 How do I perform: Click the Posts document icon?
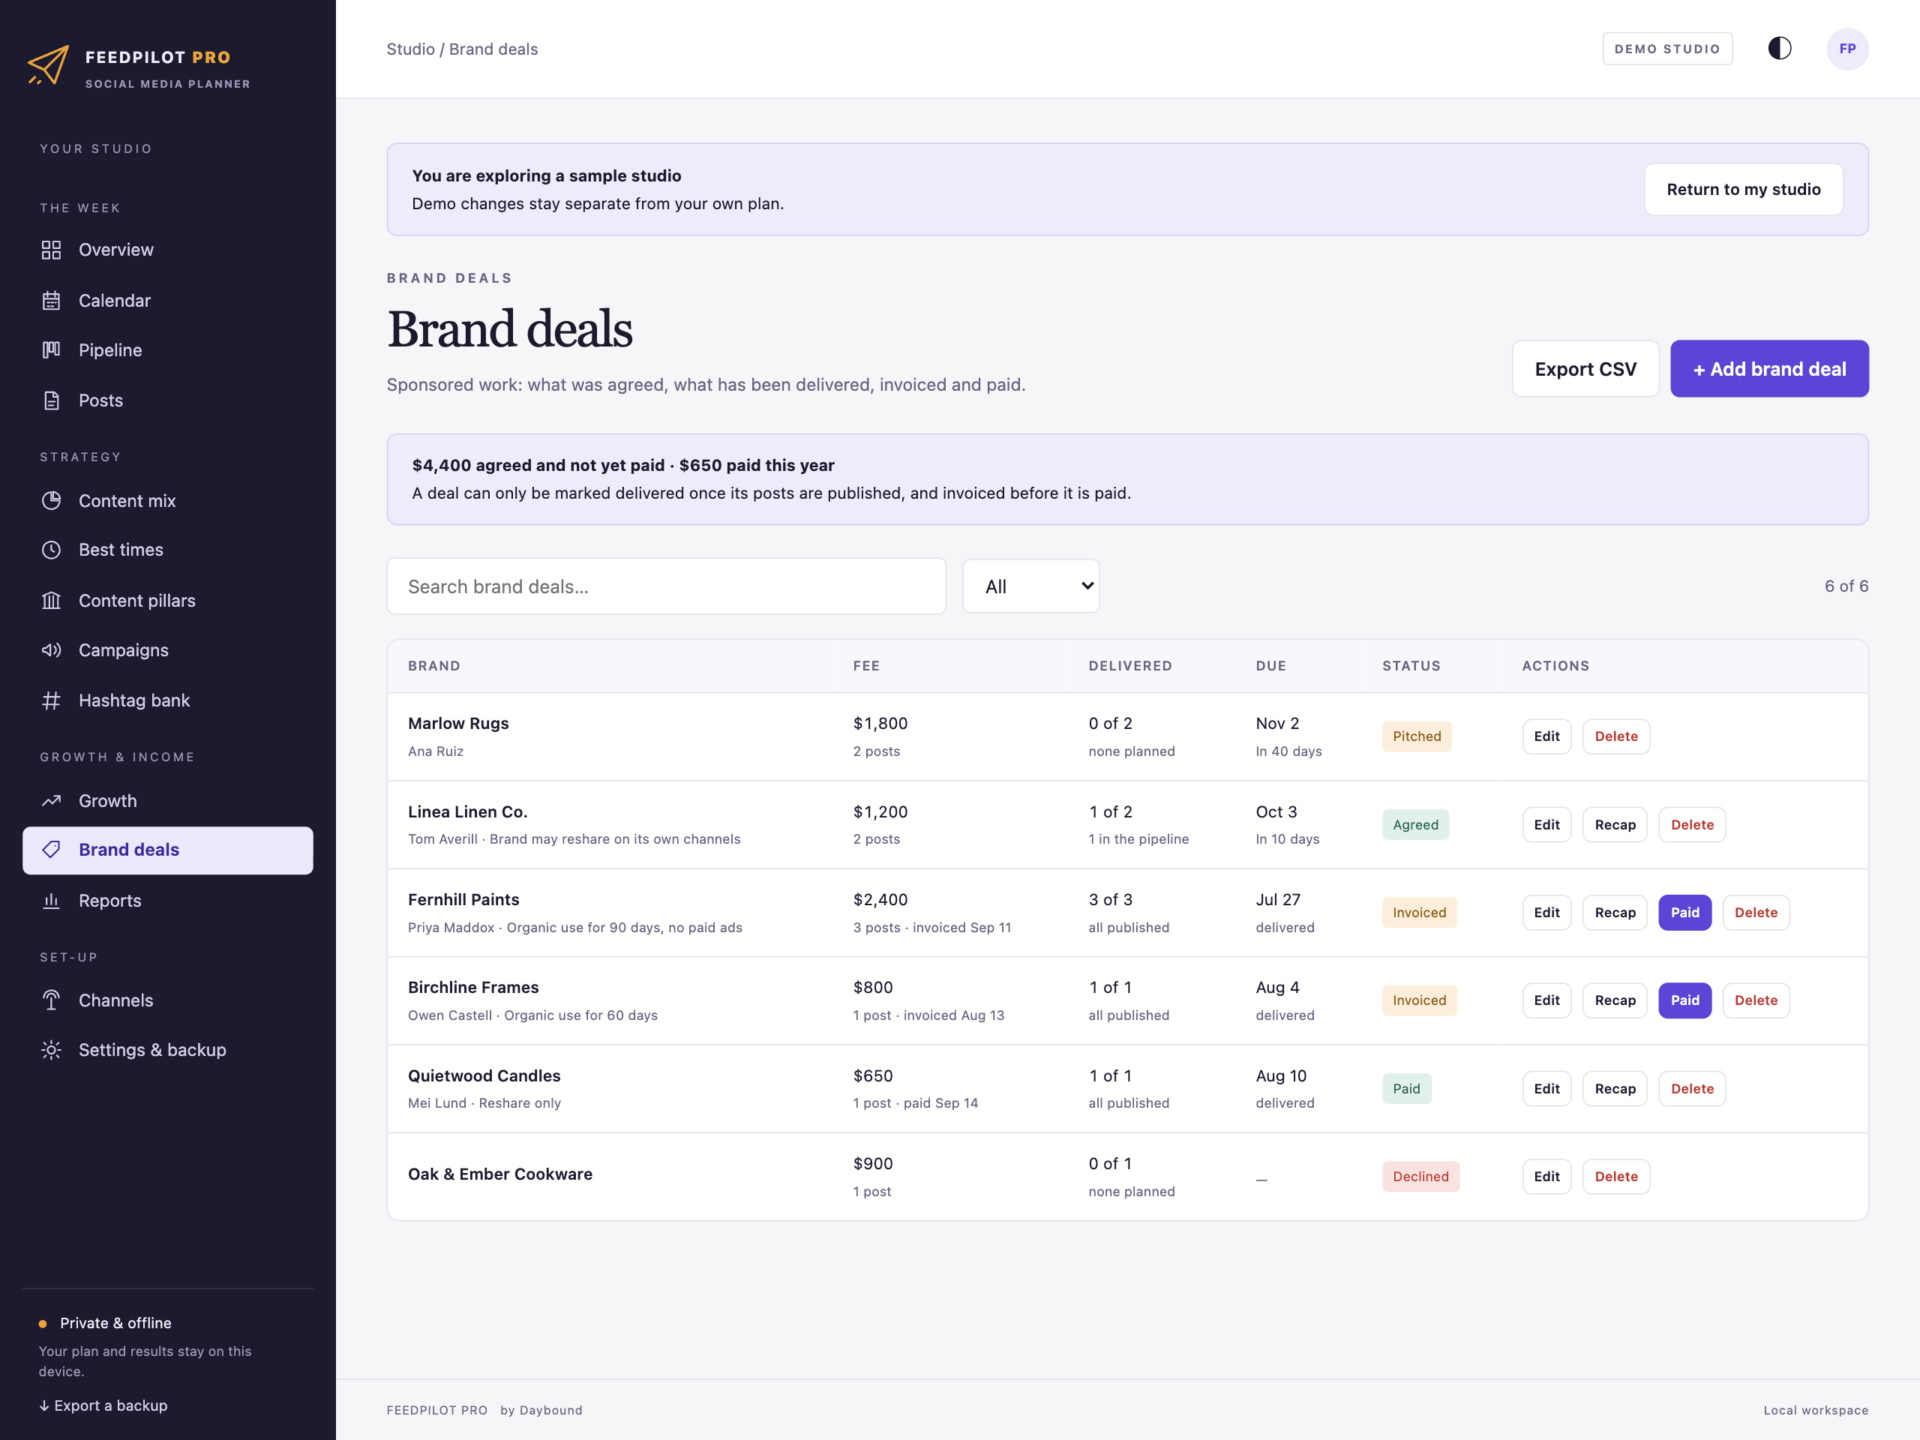point(51,400)
